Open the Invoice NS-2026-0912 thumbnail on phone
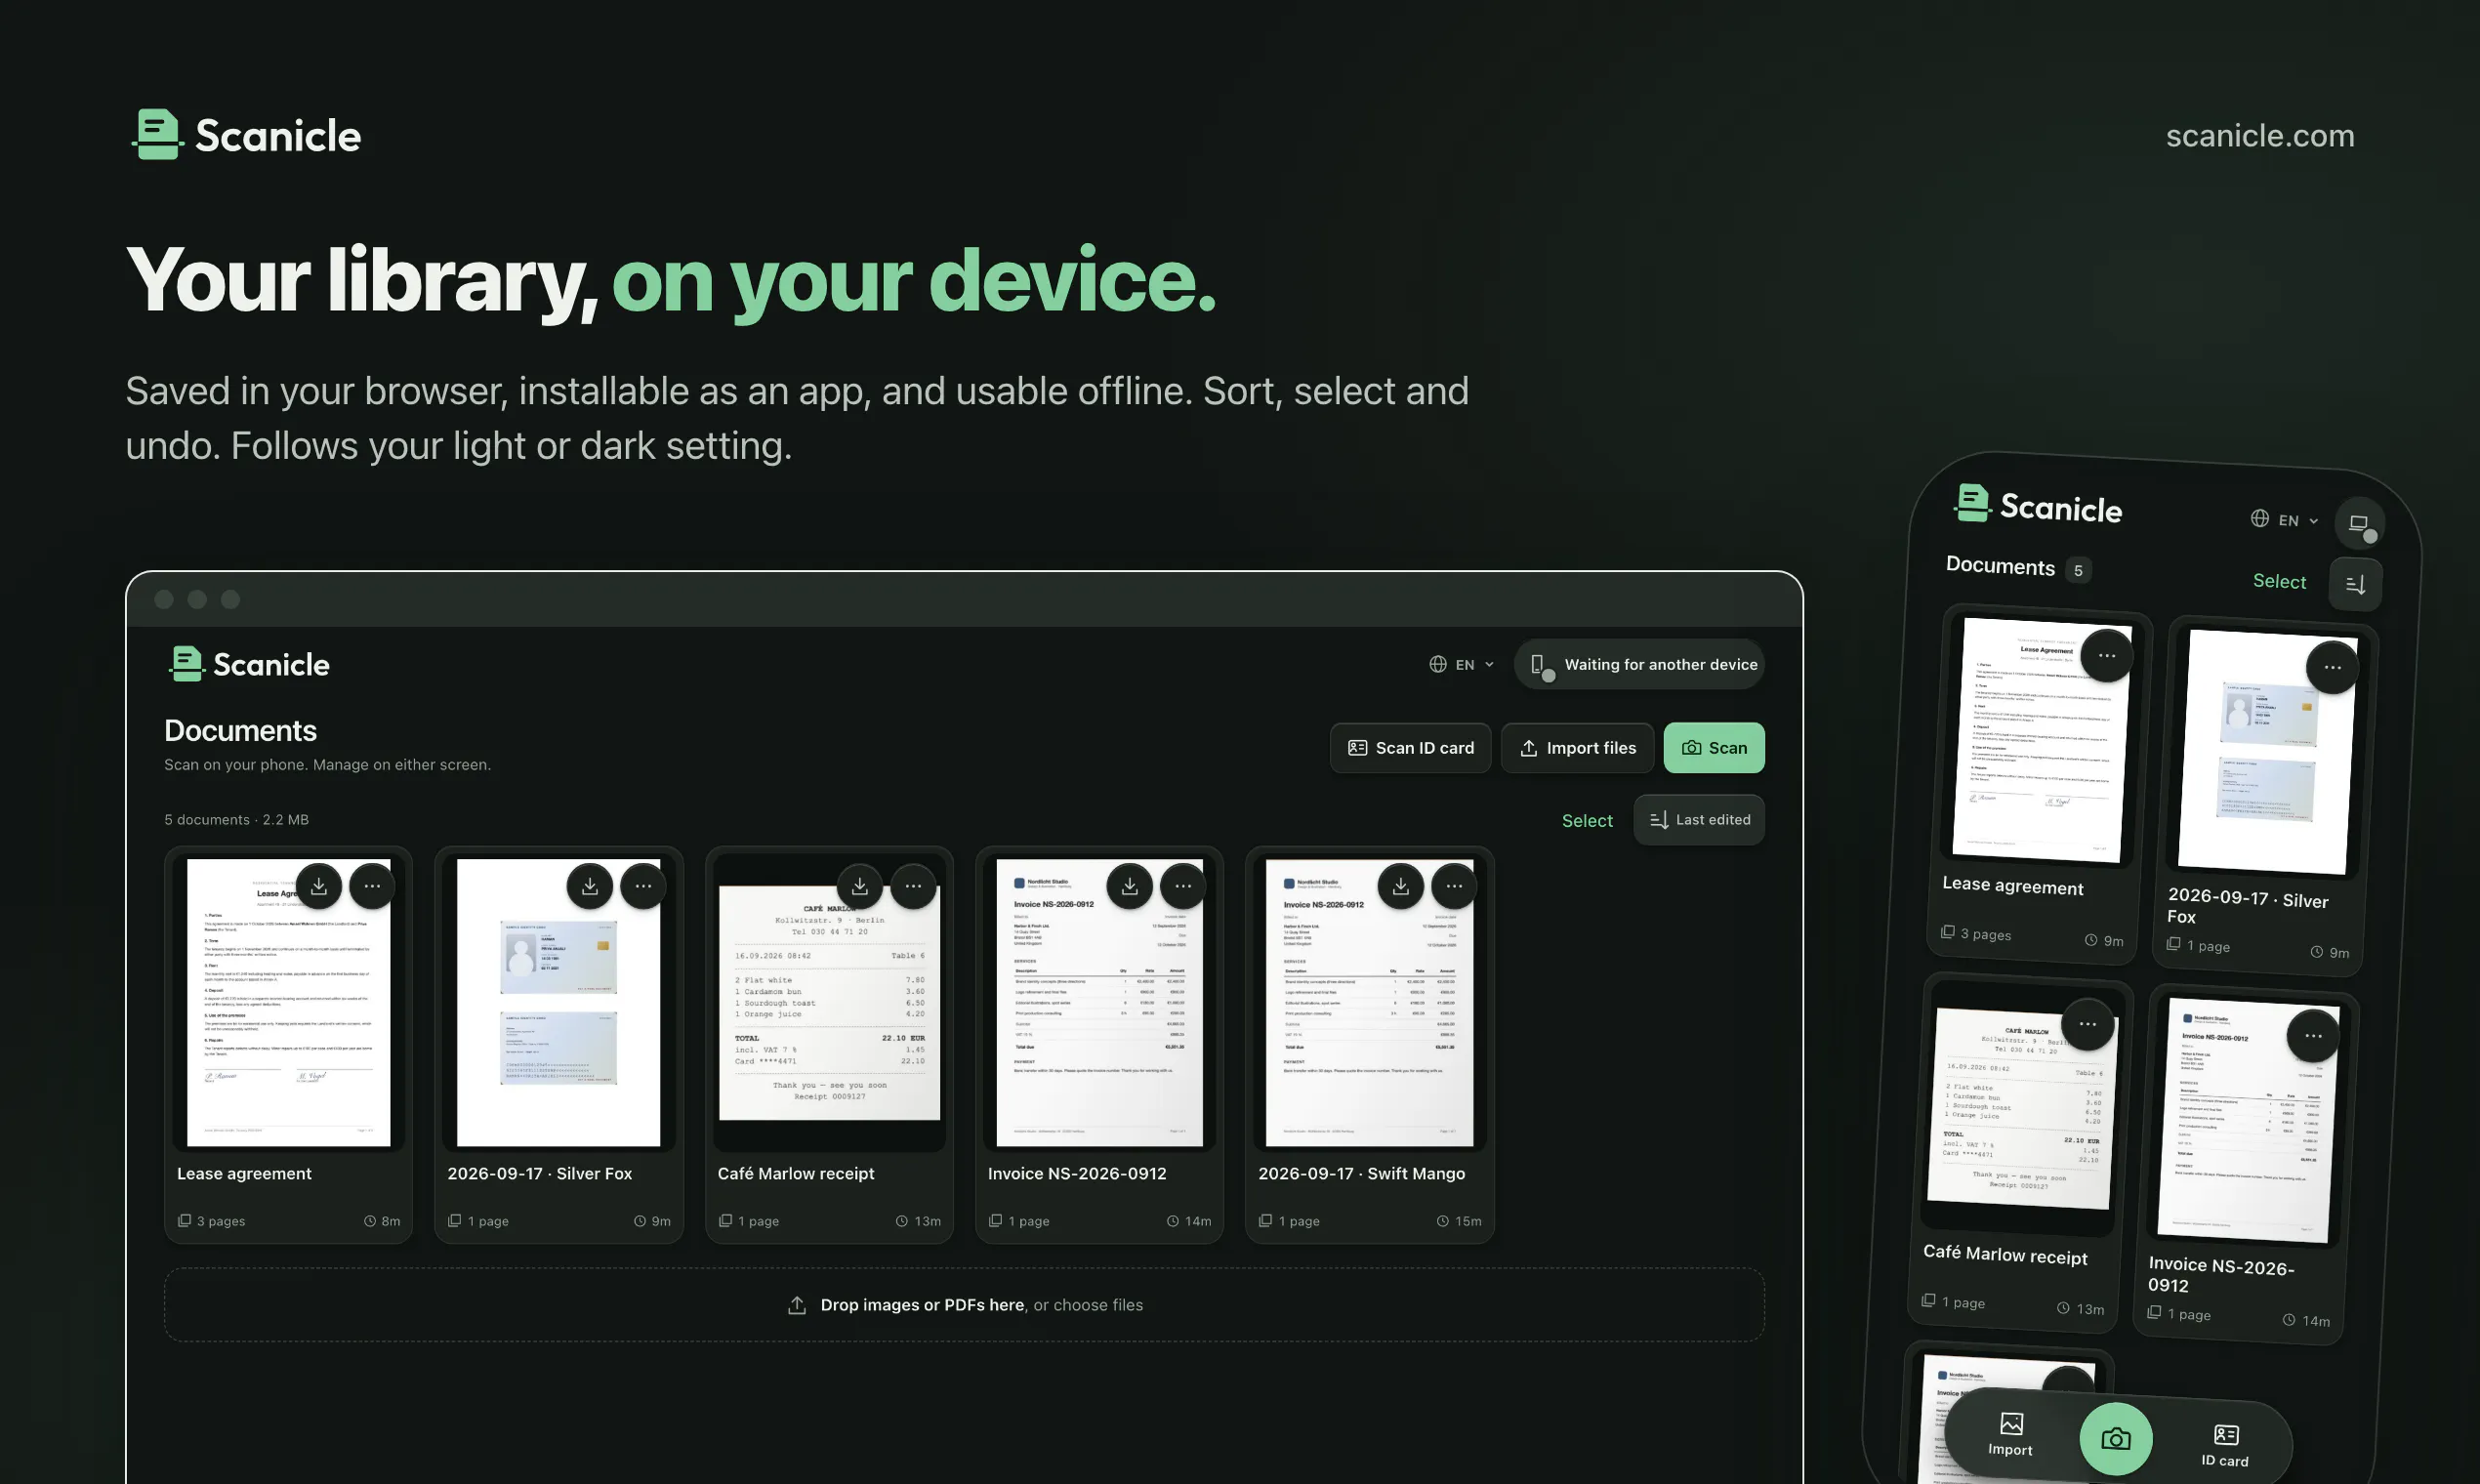Viewport: 2480px width, 1484px height. 2248,1120
